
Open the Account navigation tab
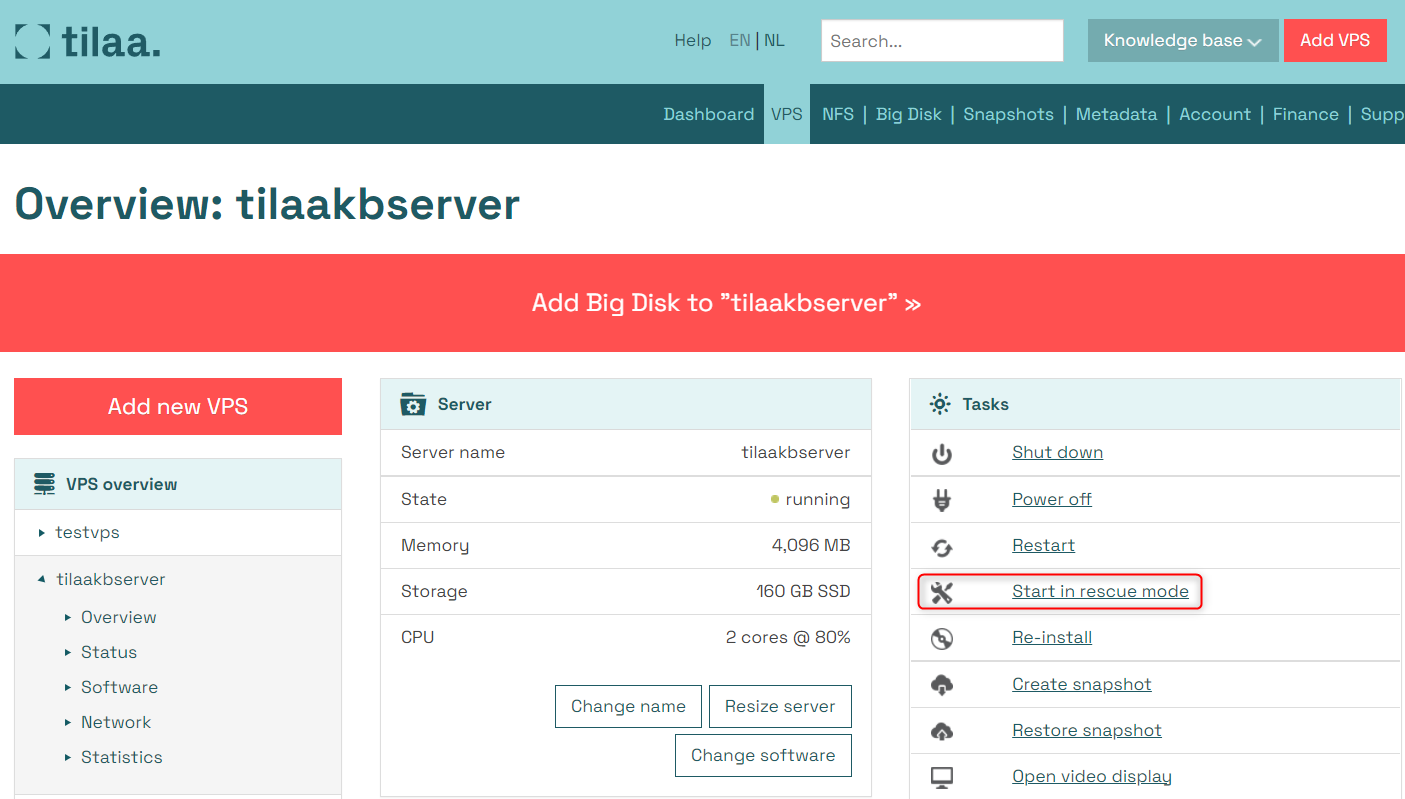tap(1215, 114)
